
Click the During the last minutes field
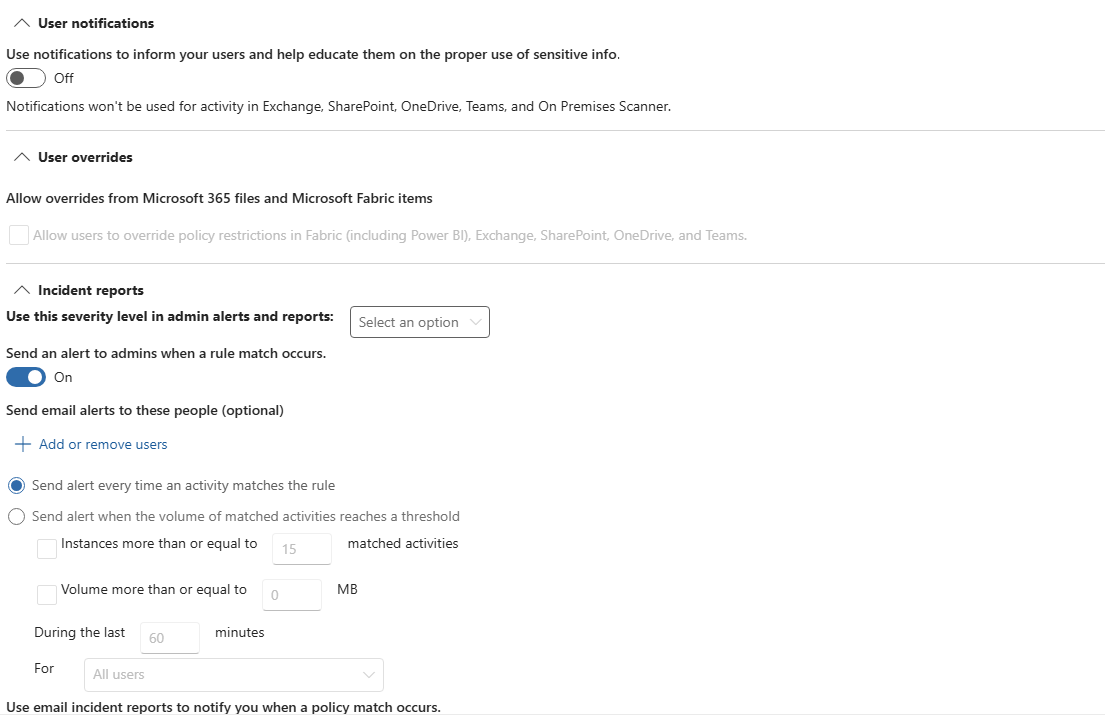(x=170, y=638)
